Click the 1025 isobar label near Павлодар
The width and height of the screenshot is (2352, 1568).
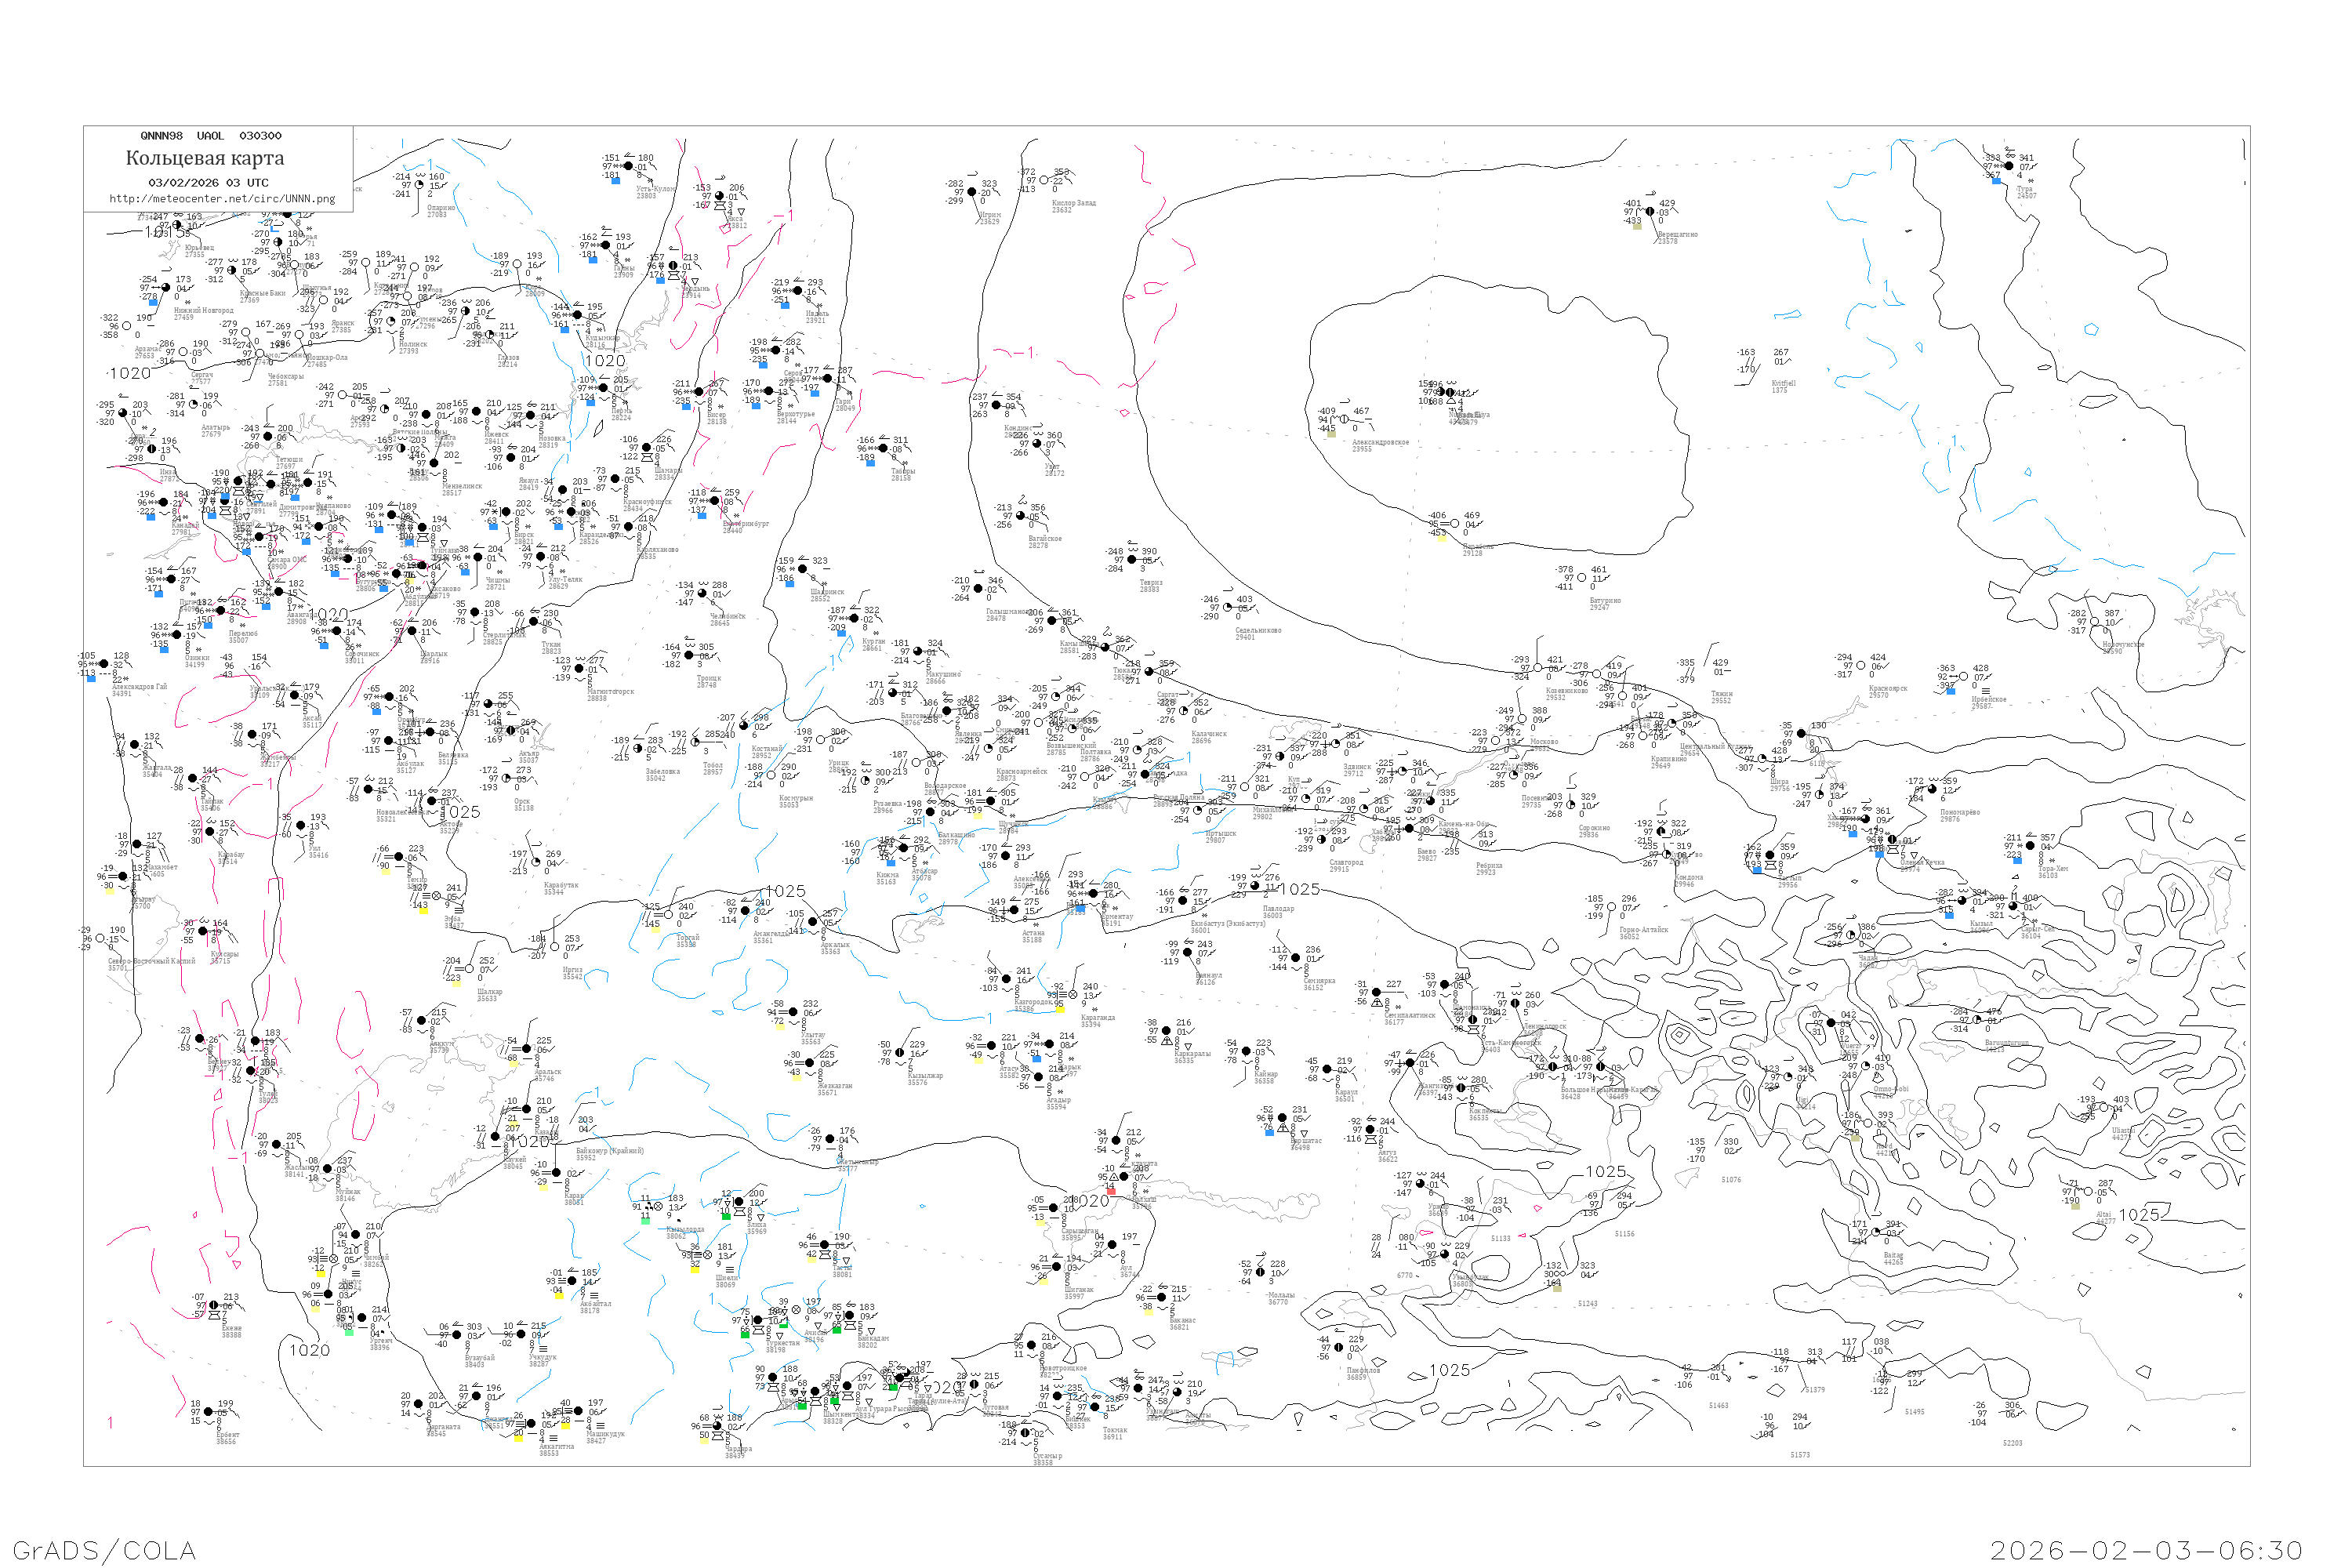click(x=1299, y=889)
